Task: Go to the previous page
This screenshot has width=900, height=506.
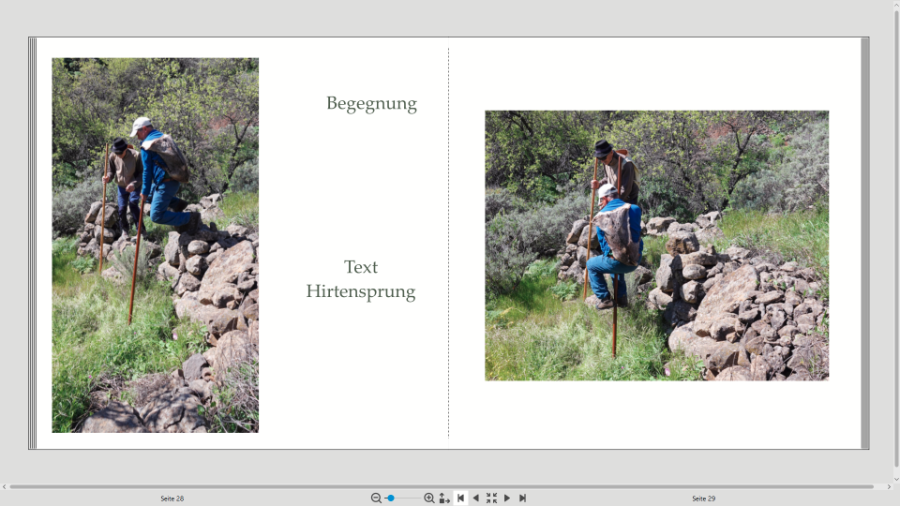Action: point(476,498)
